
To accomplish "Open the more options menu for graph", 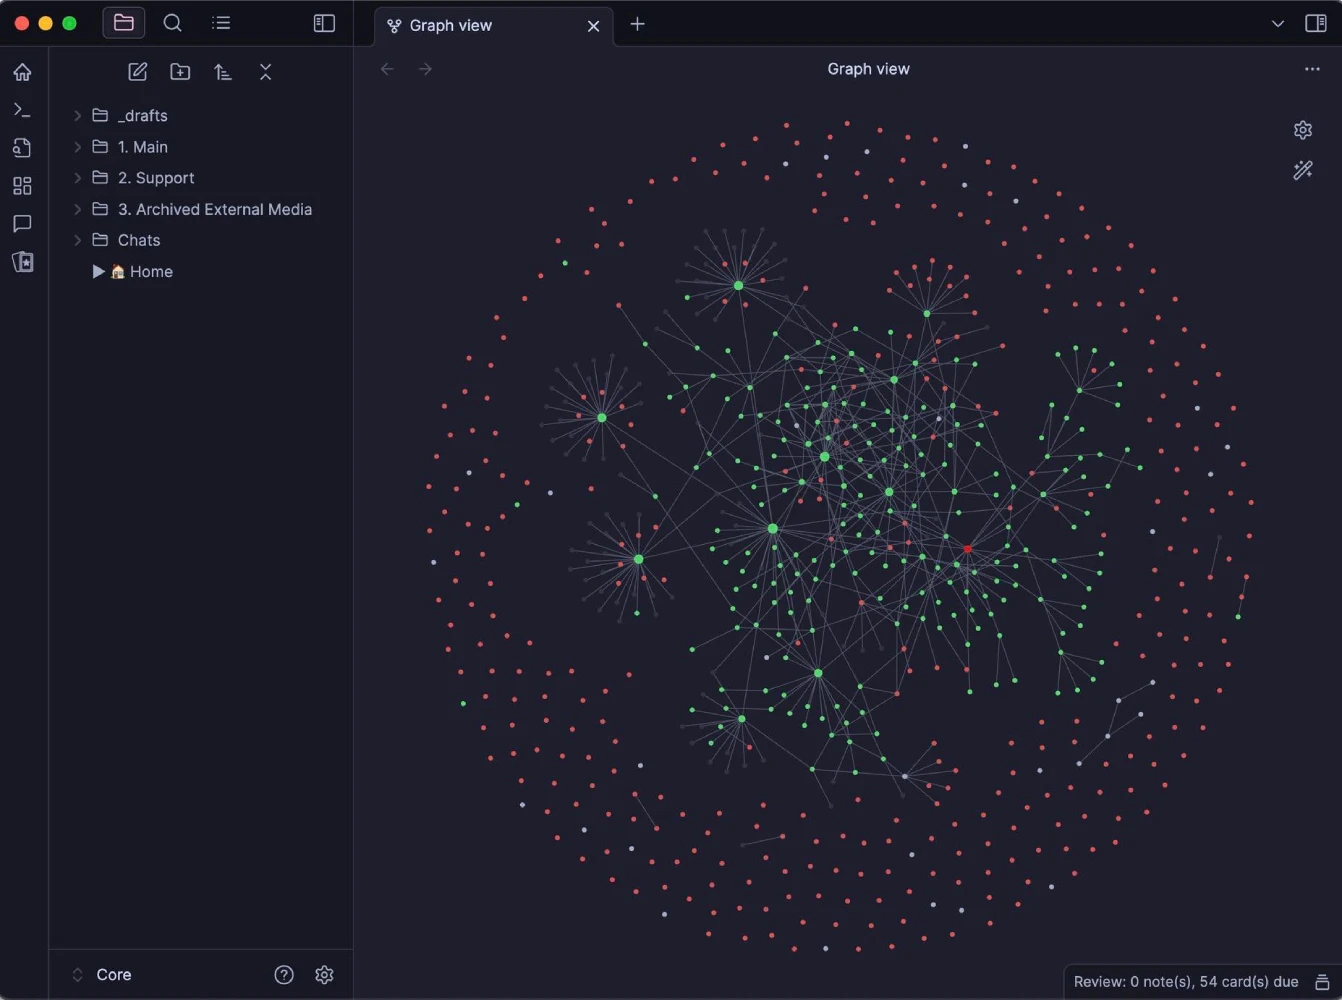I will [1312, 69].
